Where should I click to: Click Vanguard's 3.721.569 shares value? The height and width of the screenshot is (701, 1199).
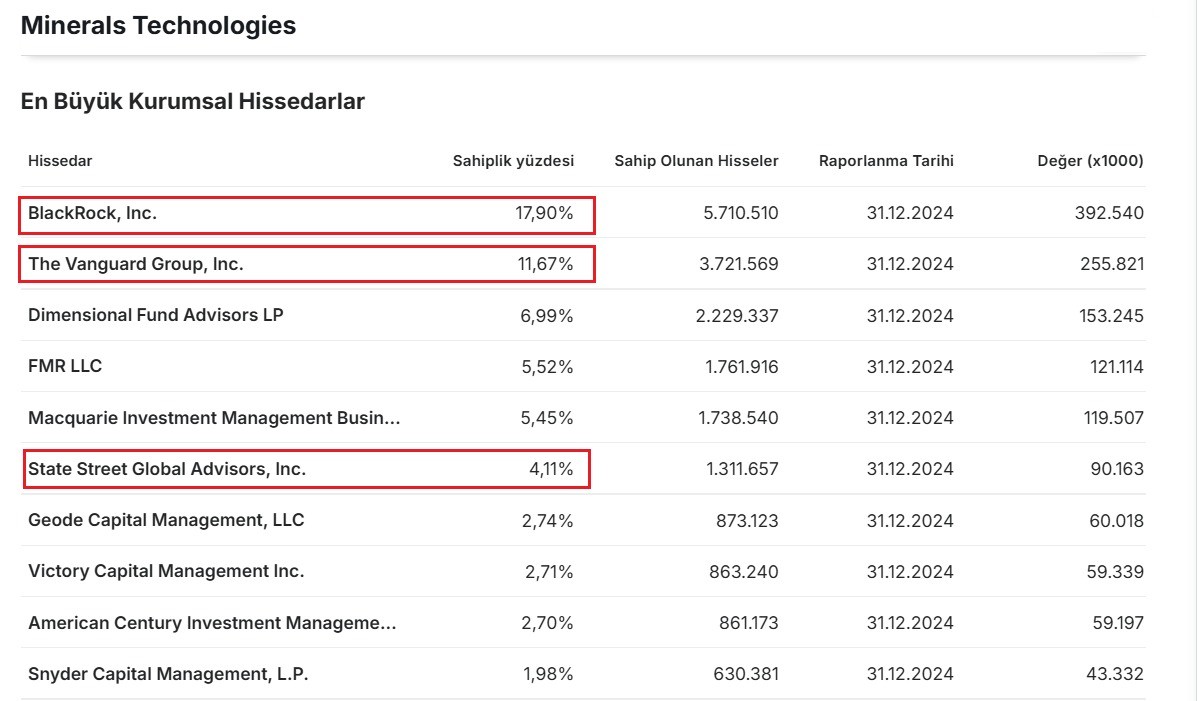737,264
